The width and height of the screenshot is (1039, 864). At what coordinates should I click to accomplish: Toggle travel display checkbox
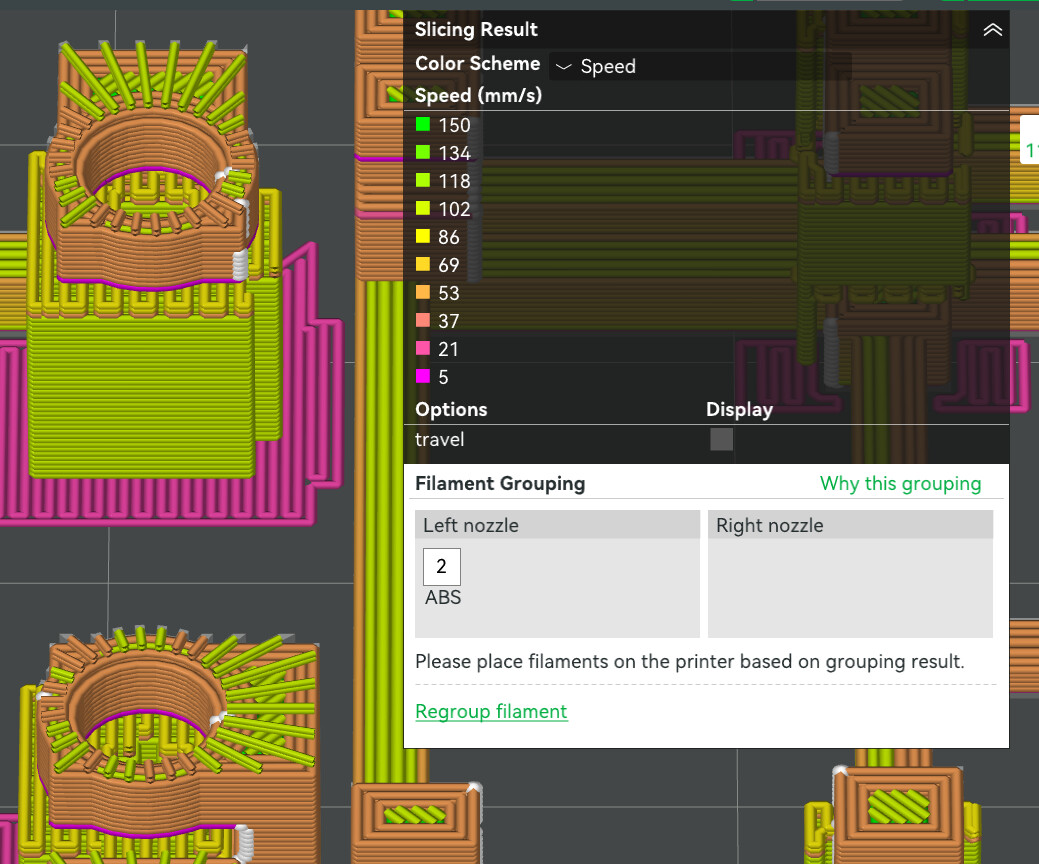tap(722, 439)
